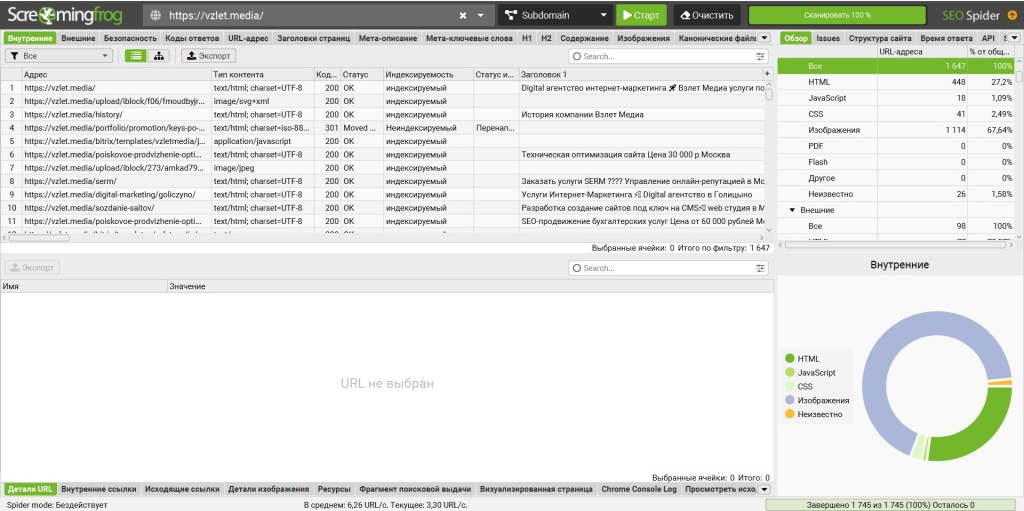Open the Время ответа tab

pos(946,39)
